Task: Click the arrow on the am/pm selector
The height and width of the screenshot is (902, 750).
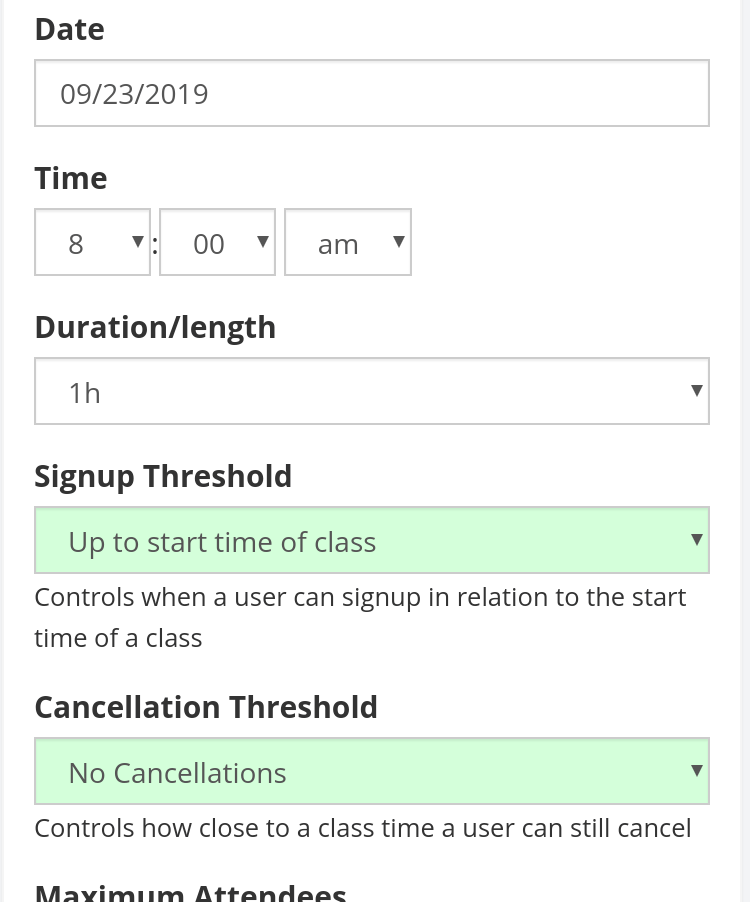Action: tap(397, 241)
